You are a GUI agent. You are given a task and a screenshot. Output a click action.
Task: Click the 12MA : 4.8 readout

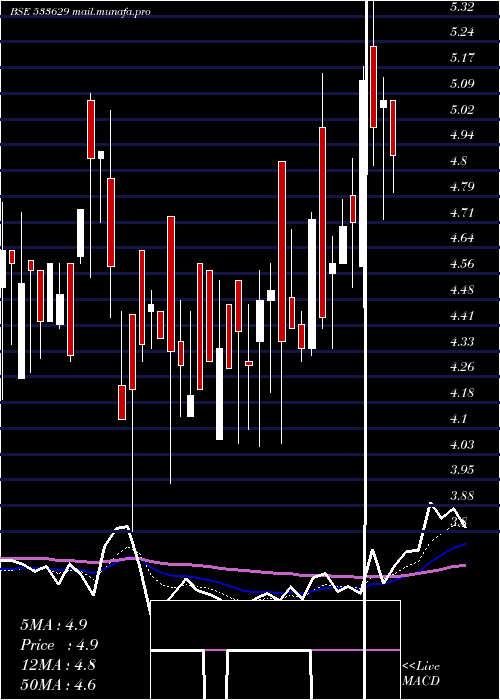[58, 665]
